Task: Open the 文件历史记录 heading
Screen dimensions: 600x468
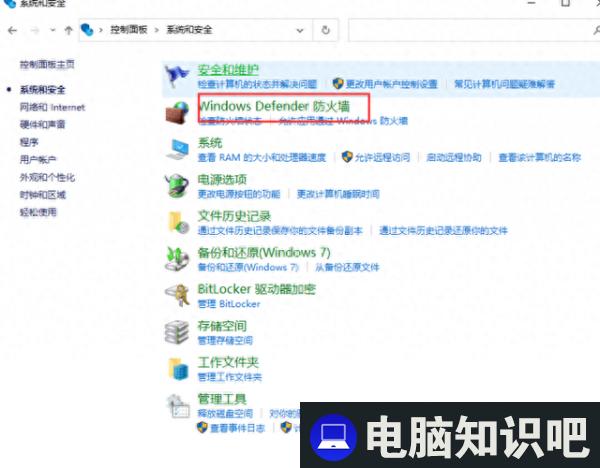Action: pyautogui.click(x=234, y=216)
